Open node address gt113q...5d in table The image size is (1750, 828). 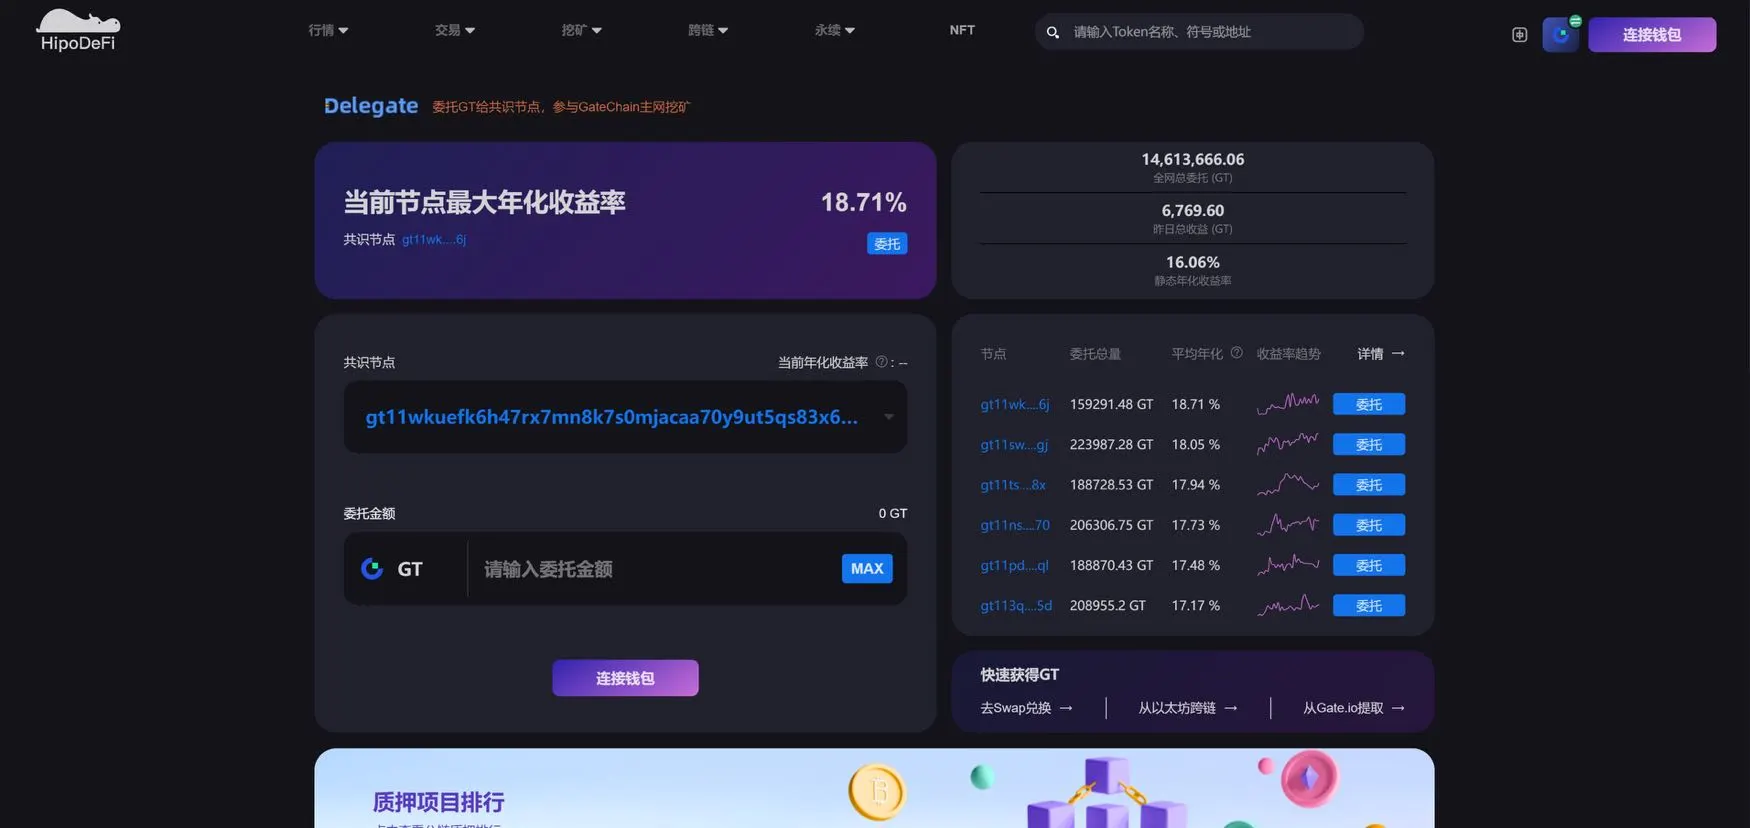tap(1016, 605)
